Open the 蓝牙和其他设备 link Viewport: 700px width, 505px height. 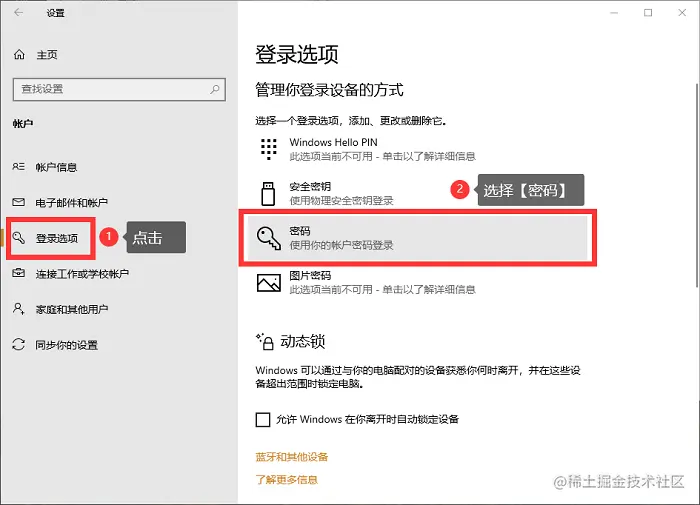click(292, 457)
